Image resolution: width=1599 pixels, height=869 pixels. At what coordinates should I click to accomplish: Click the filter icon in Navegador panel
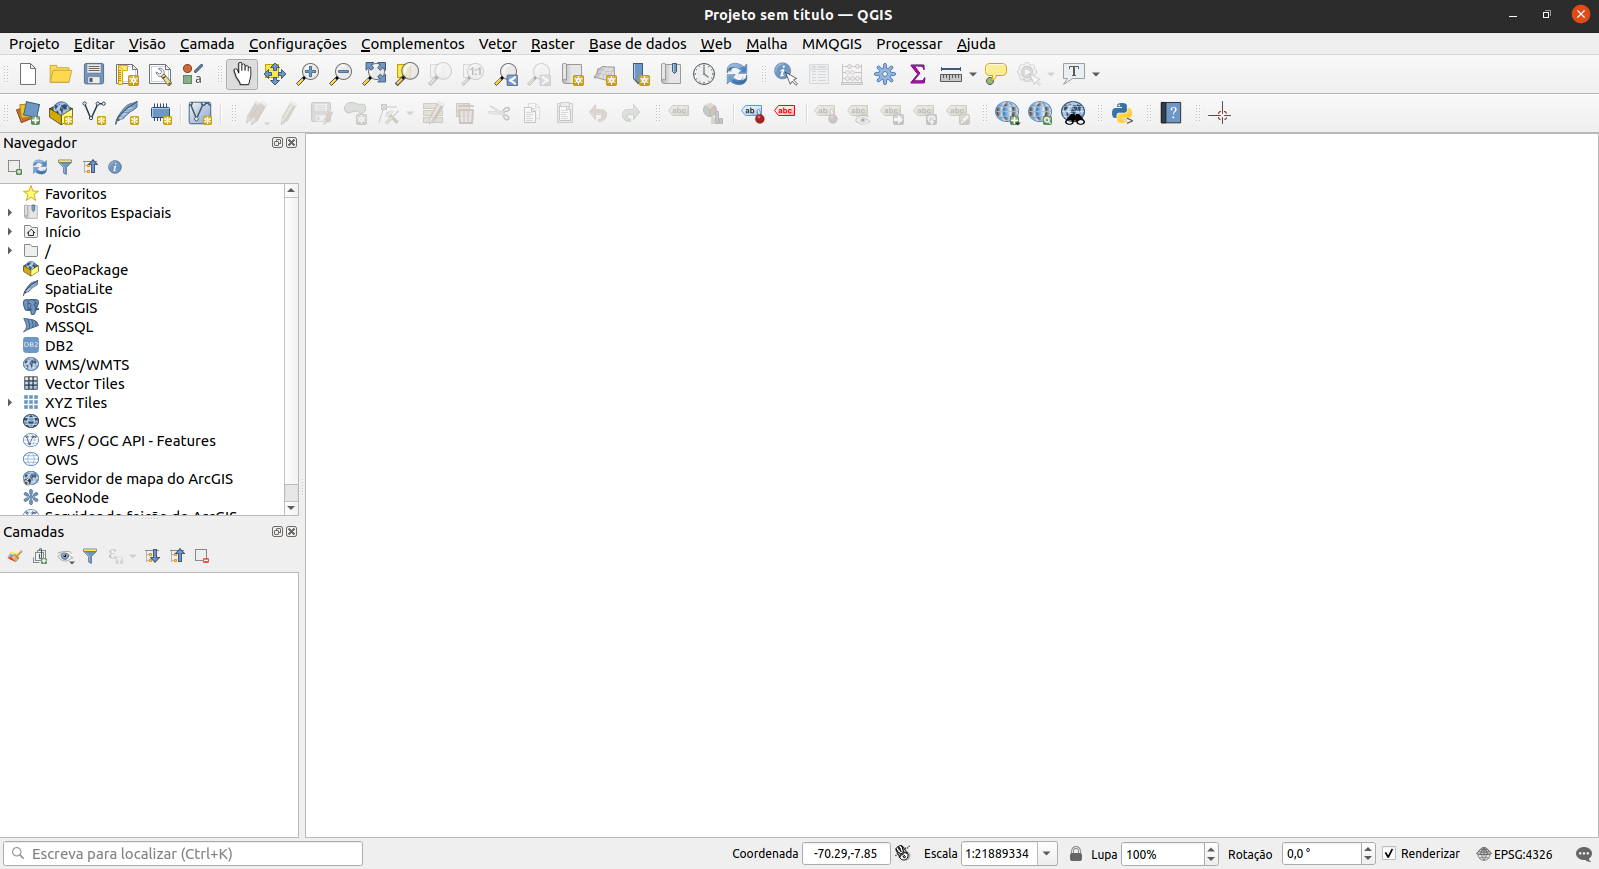65,167
